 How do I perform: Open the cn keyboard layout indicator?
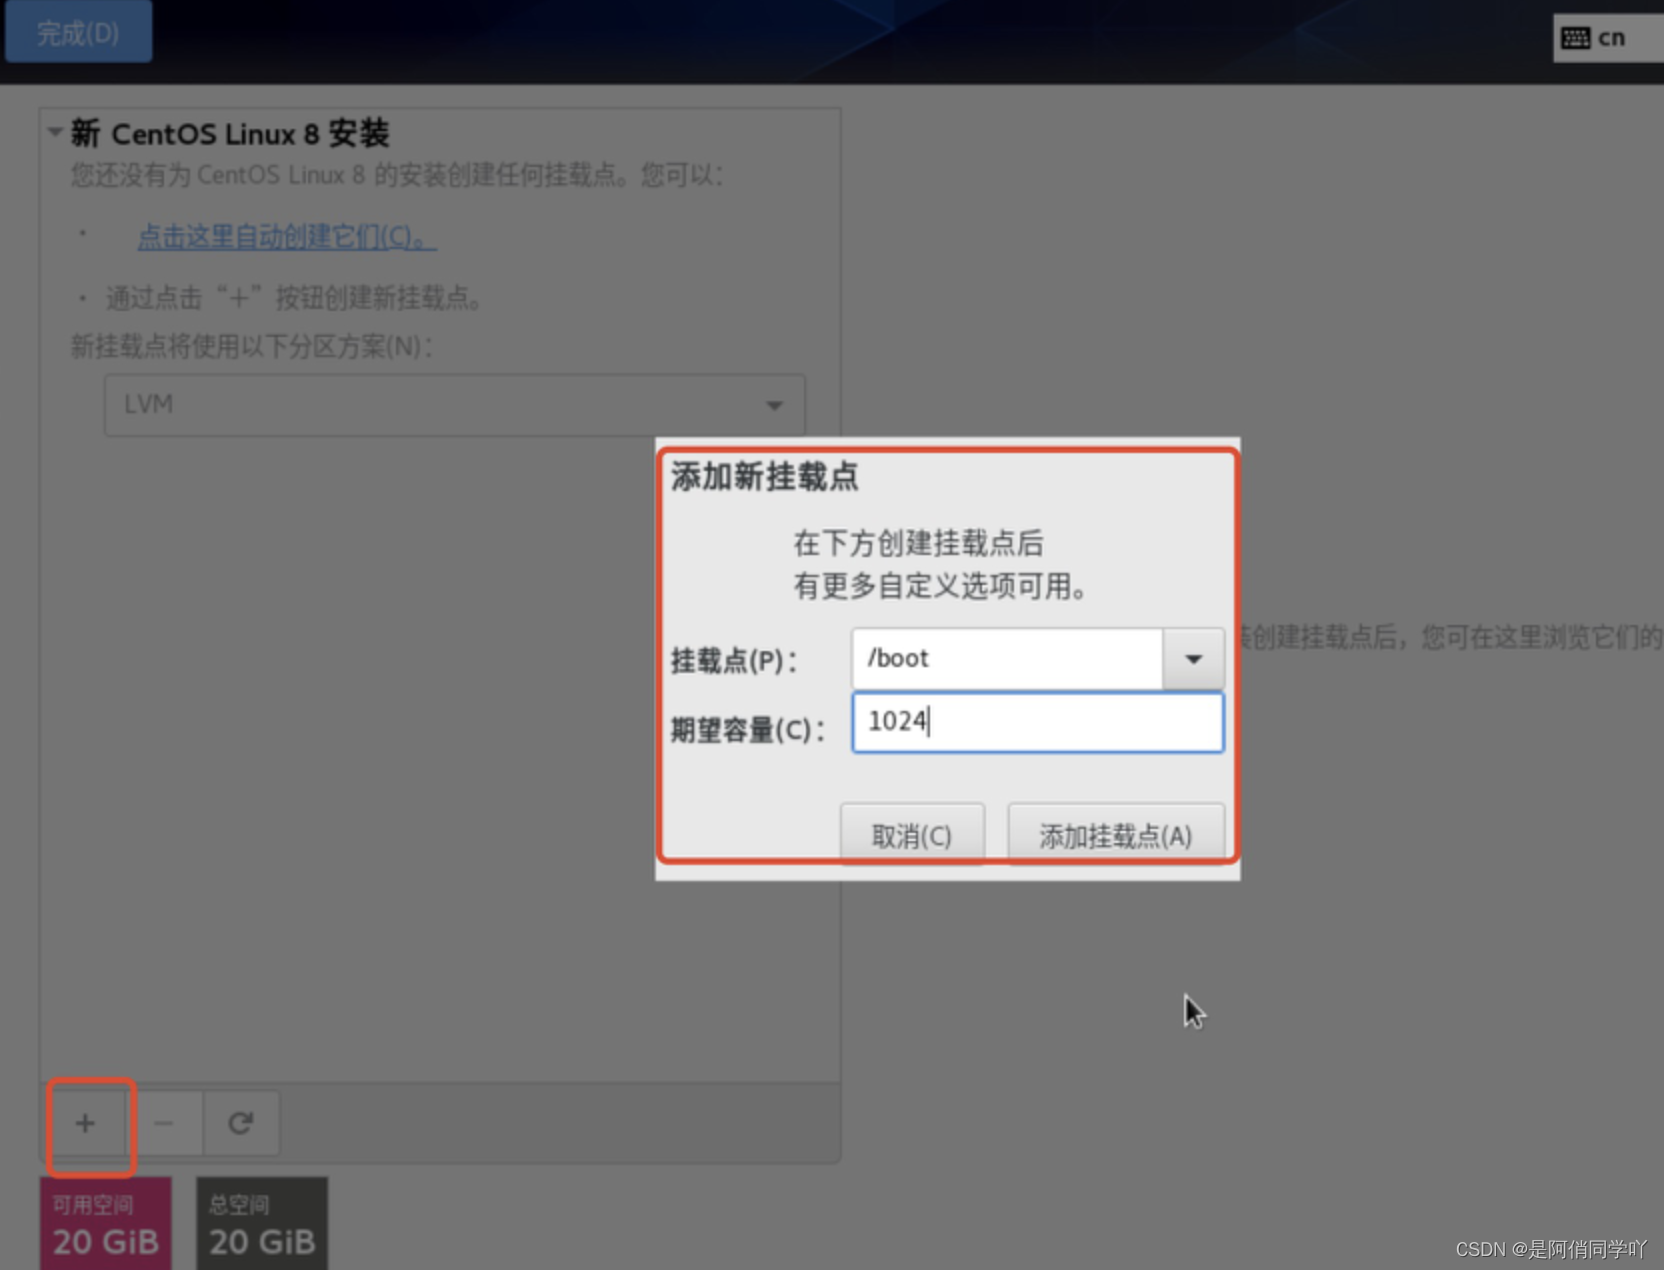coord(1607,38)
